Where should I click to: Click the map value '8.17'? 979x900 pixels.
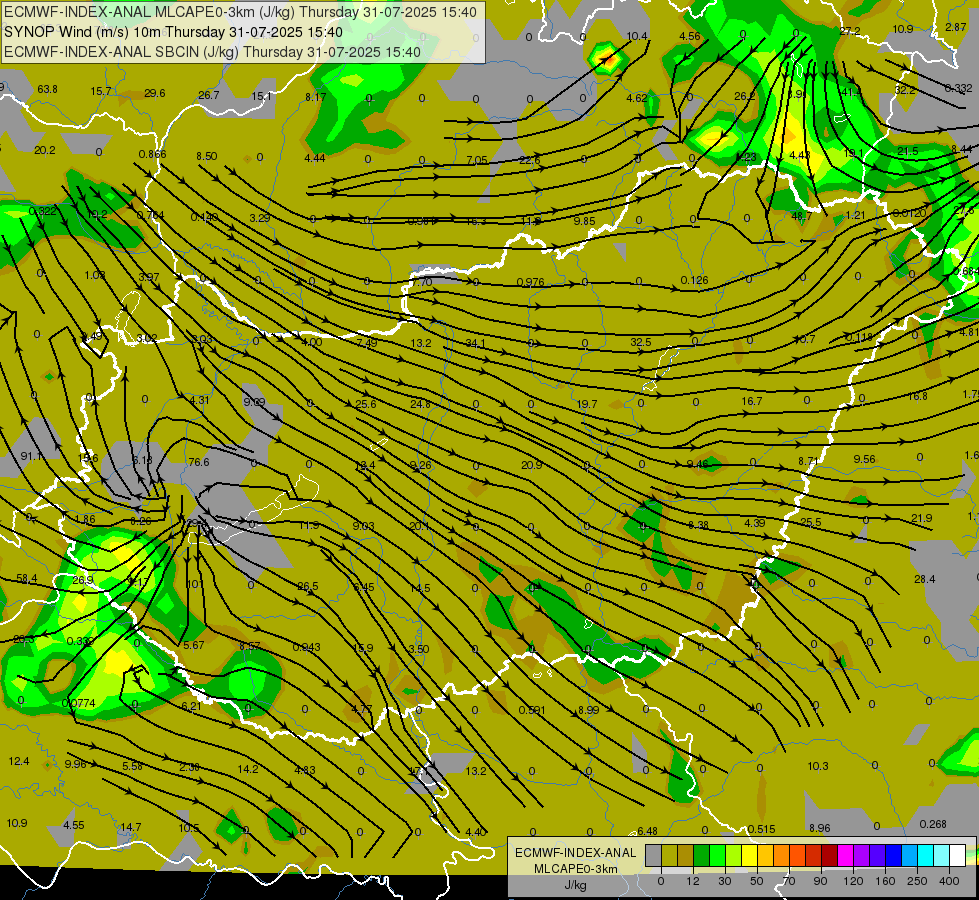click(315, 97)
